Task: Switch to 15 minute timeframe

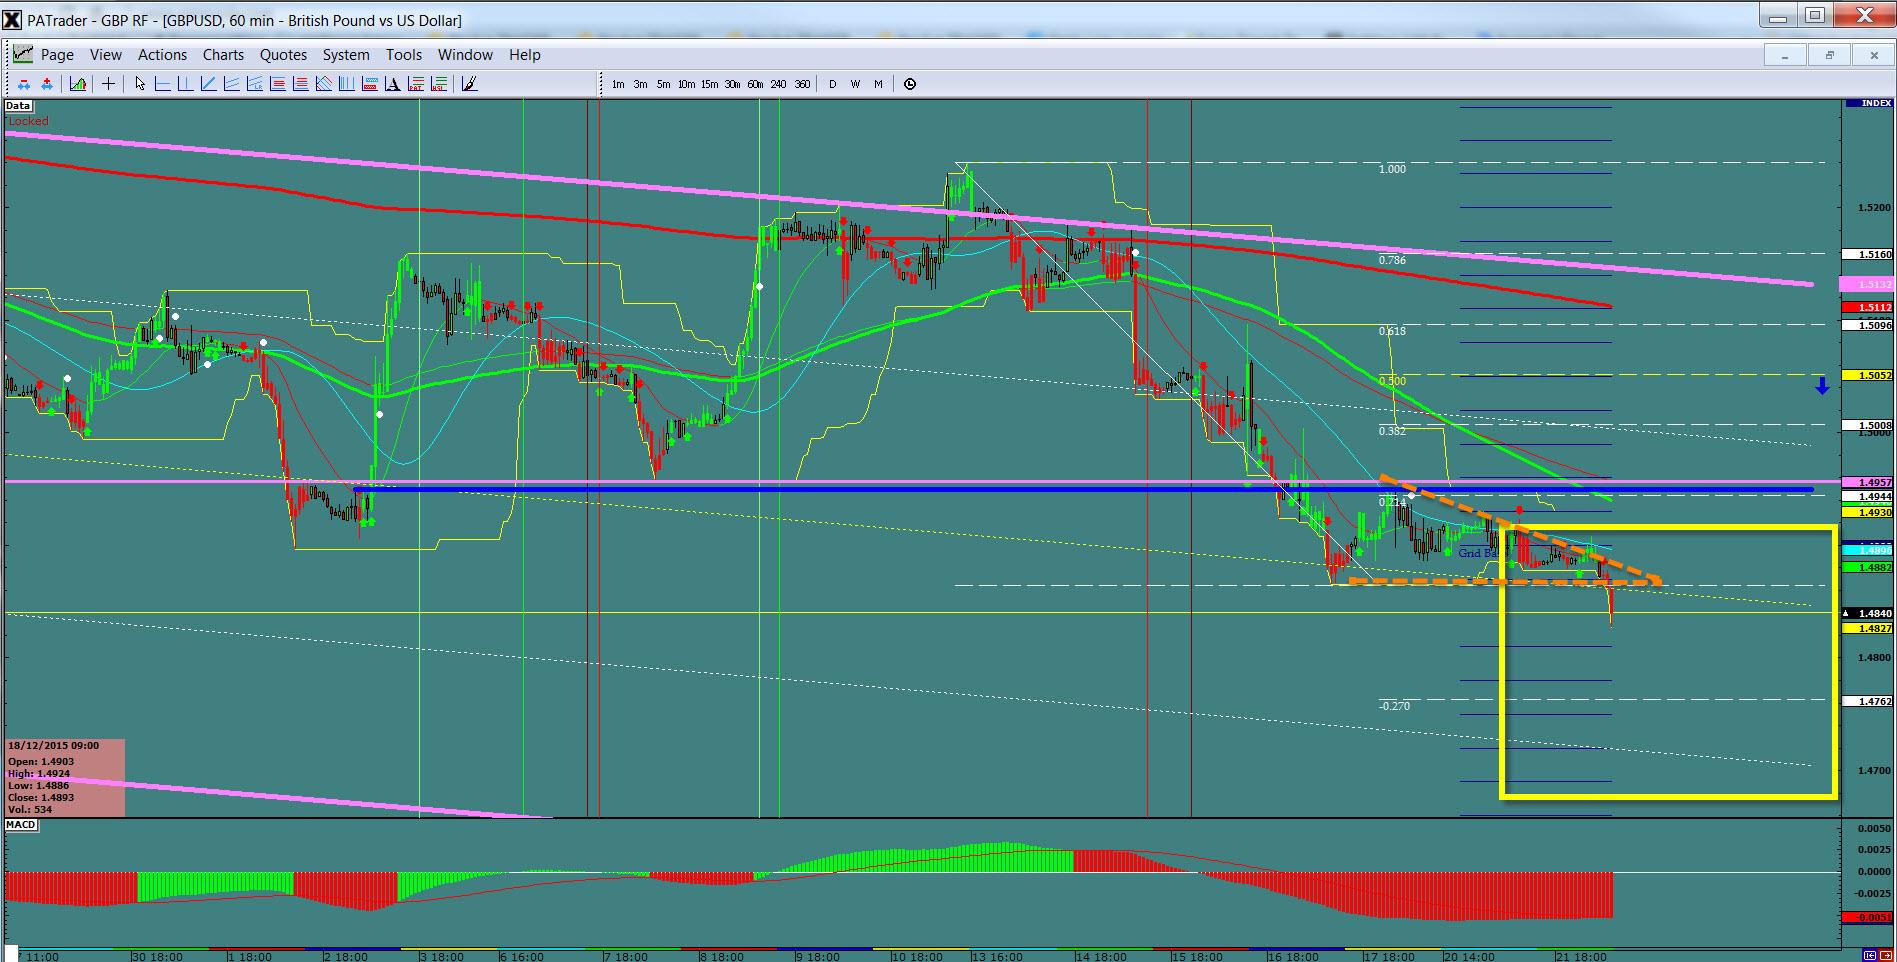Action: (x=709, y=84)
